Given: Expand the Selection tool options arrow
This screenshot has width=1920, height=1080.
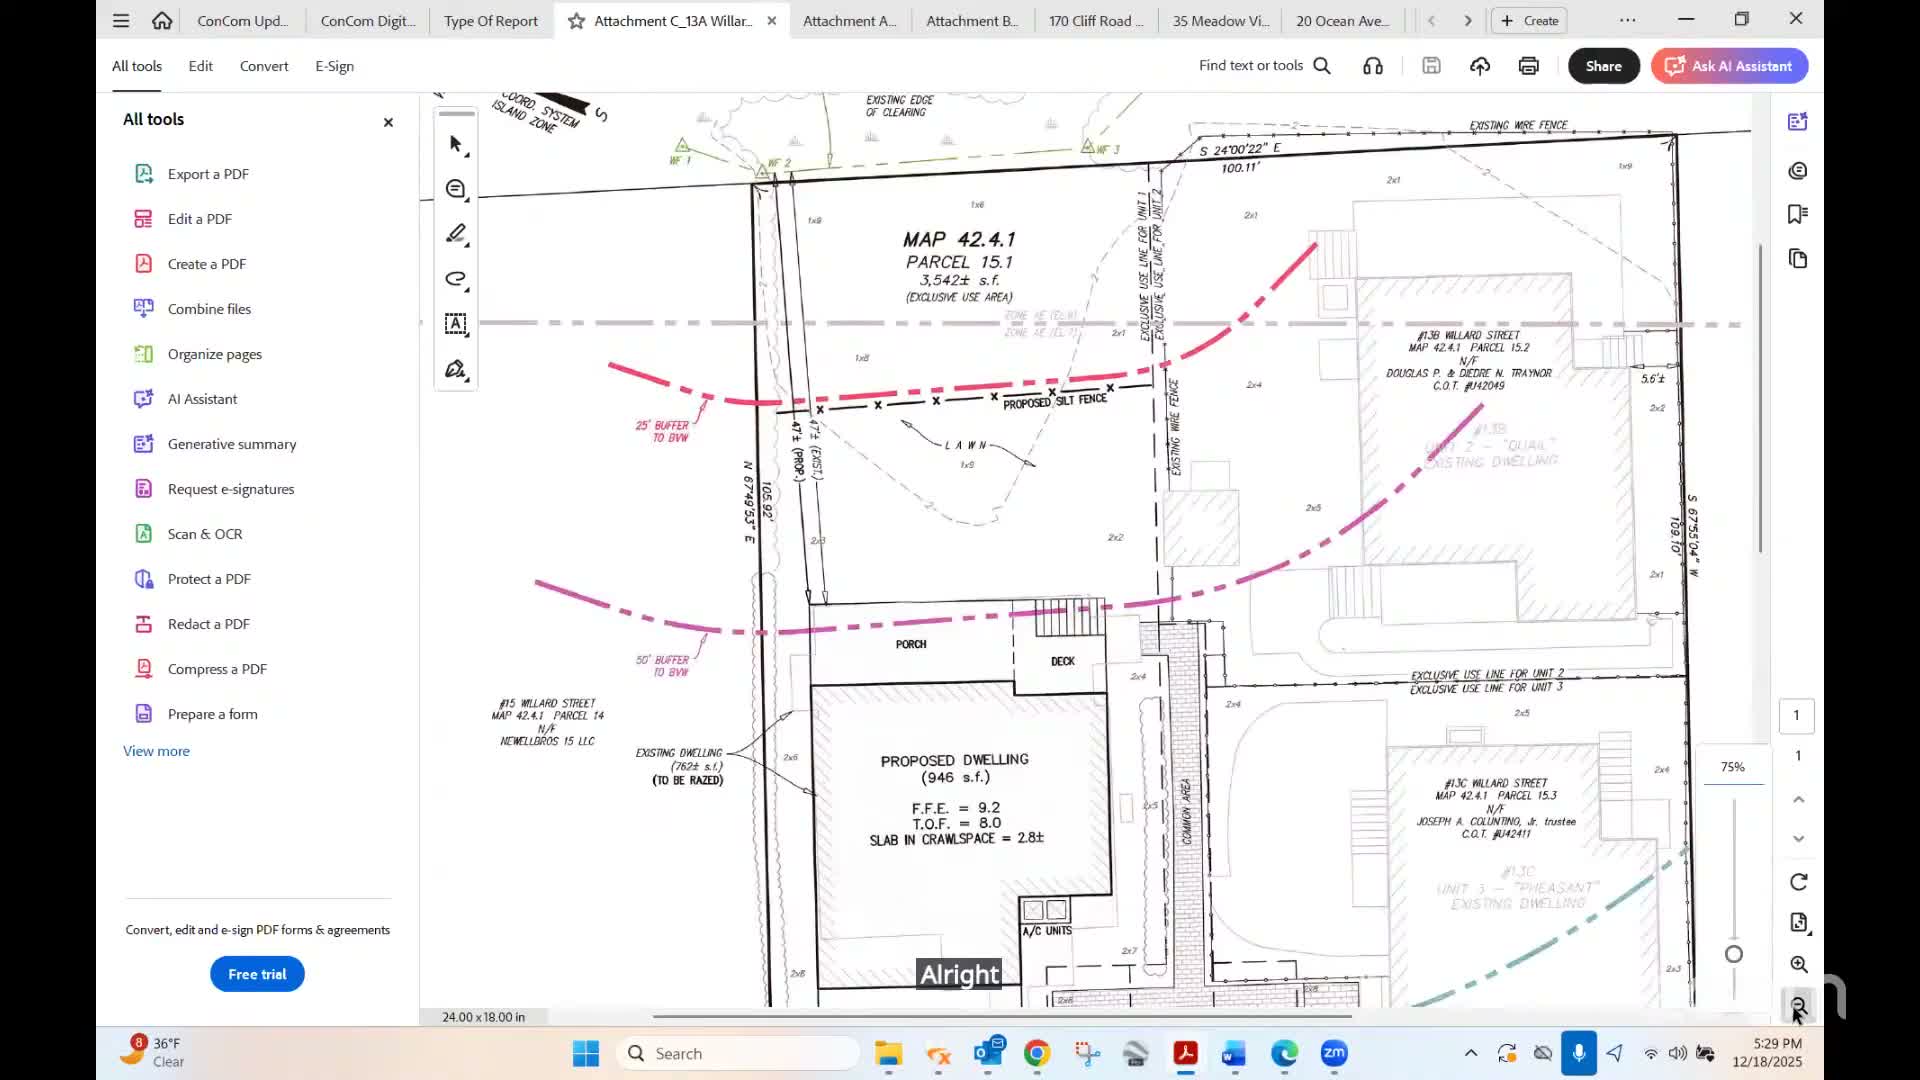Looking at the screenshot, I should [x=466, y=155].
